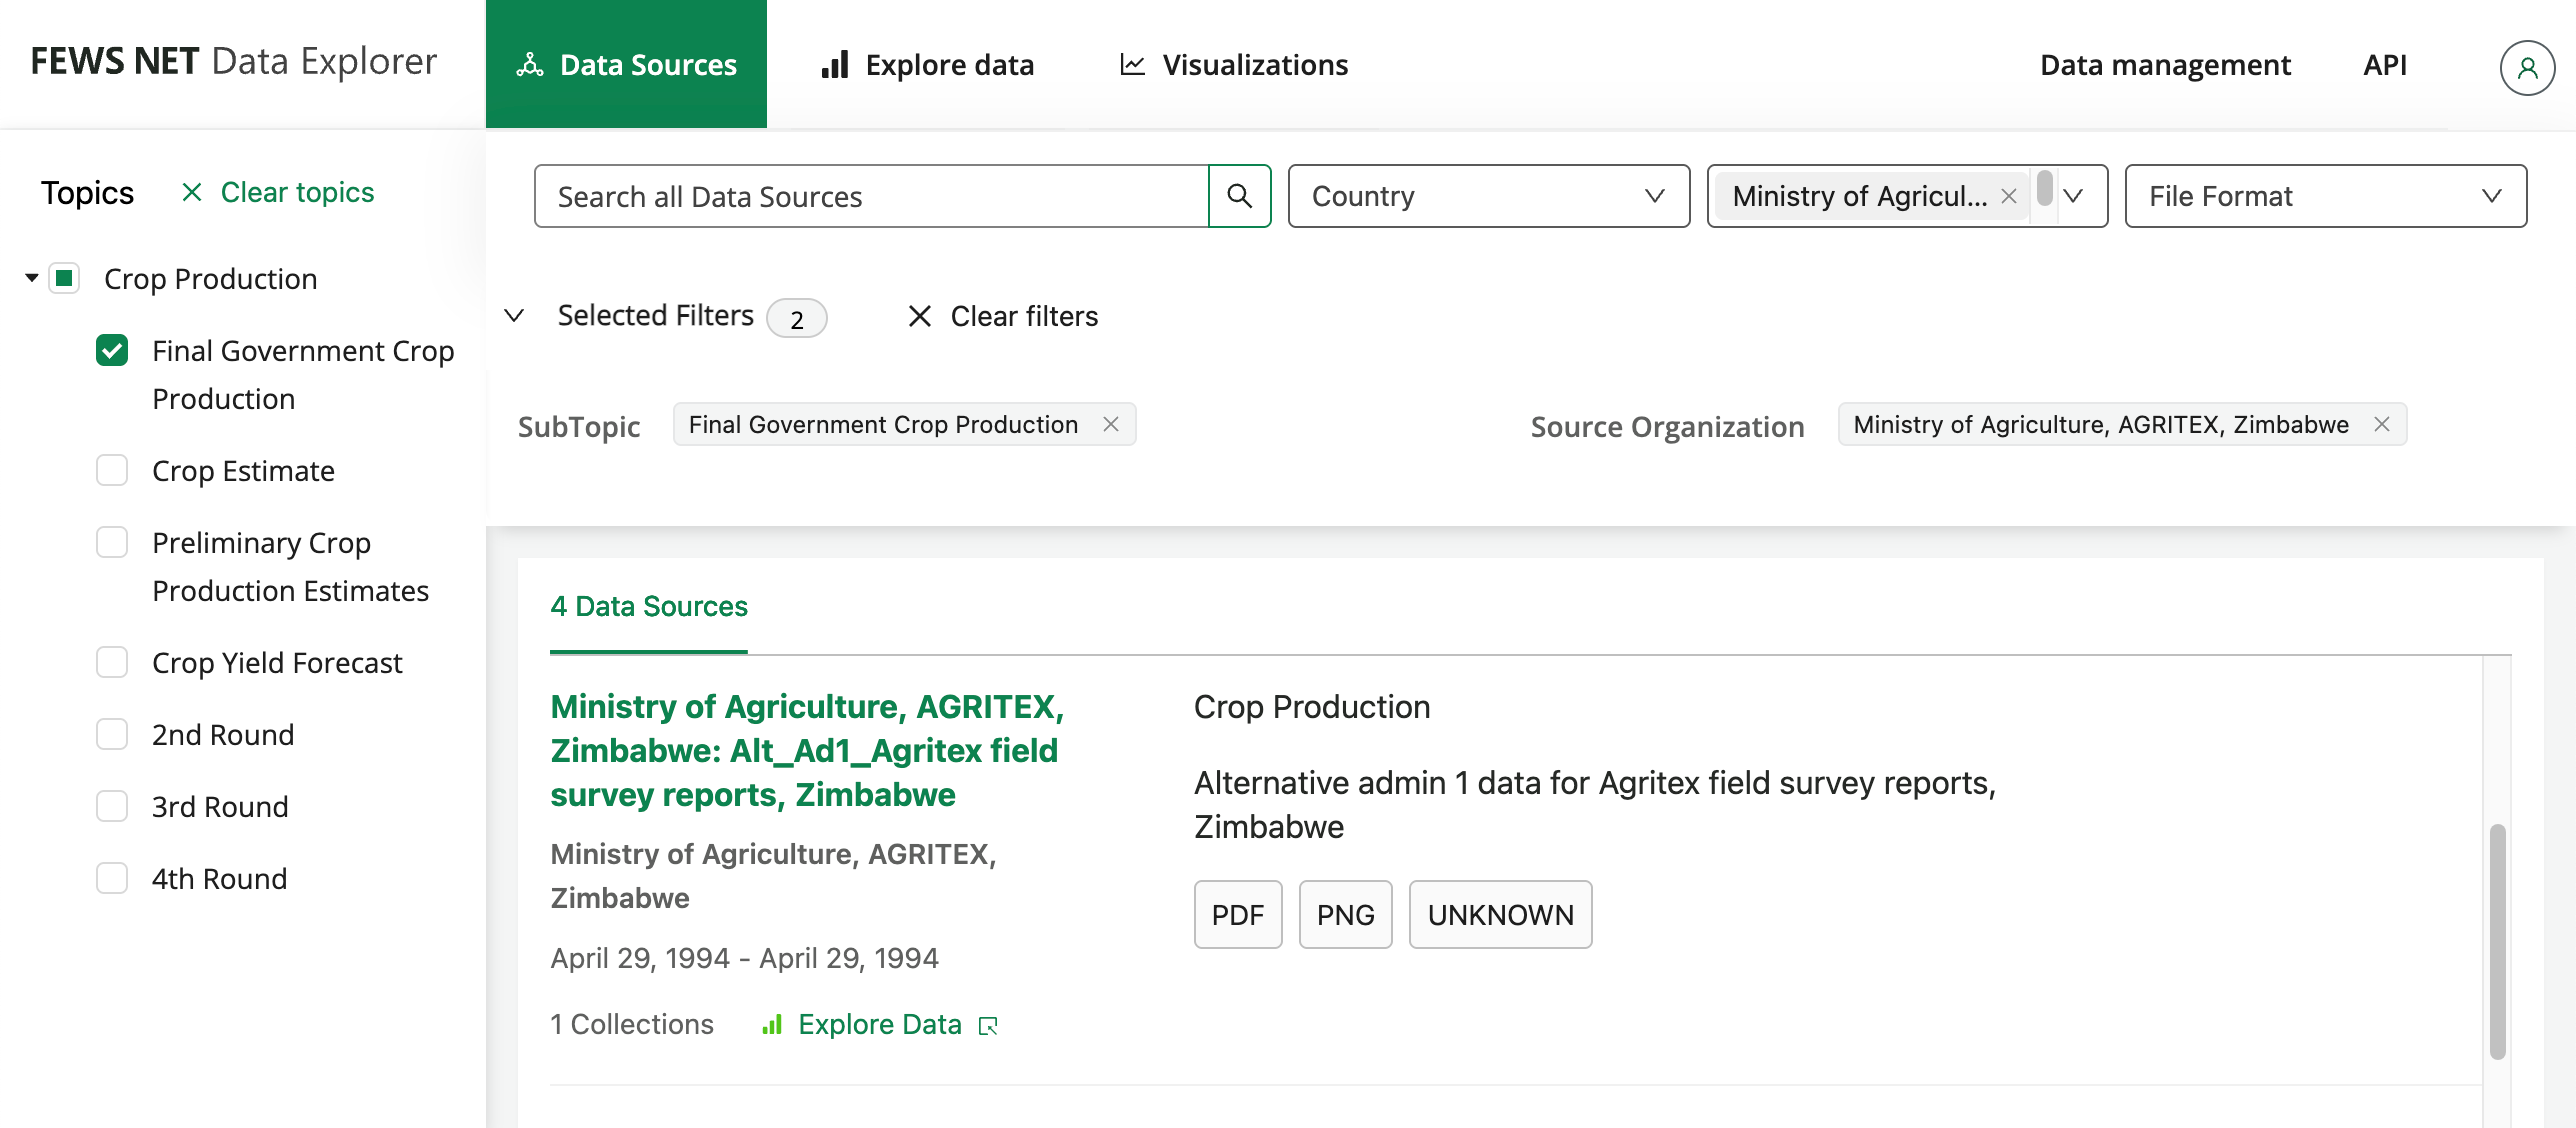The image size is (2576, 1128).
Task: Open the user profile avatar icon
Action: (x=2526, y=66)
